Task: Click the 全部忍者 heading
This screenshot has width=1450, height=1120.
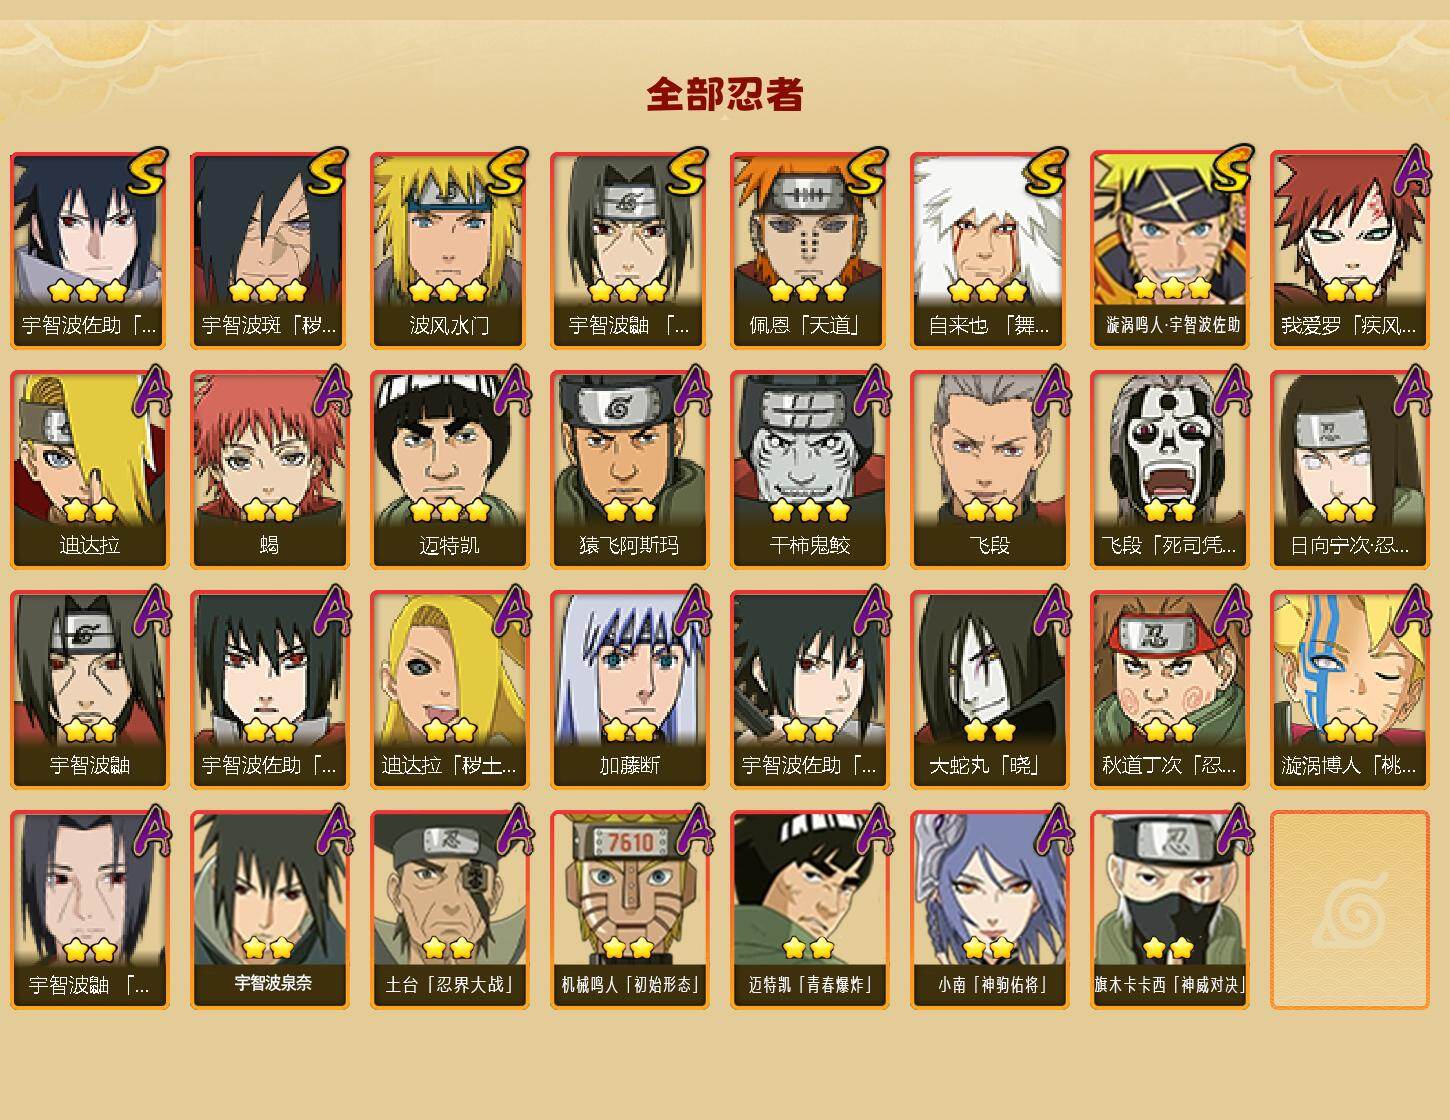Action: pos(725,94)
